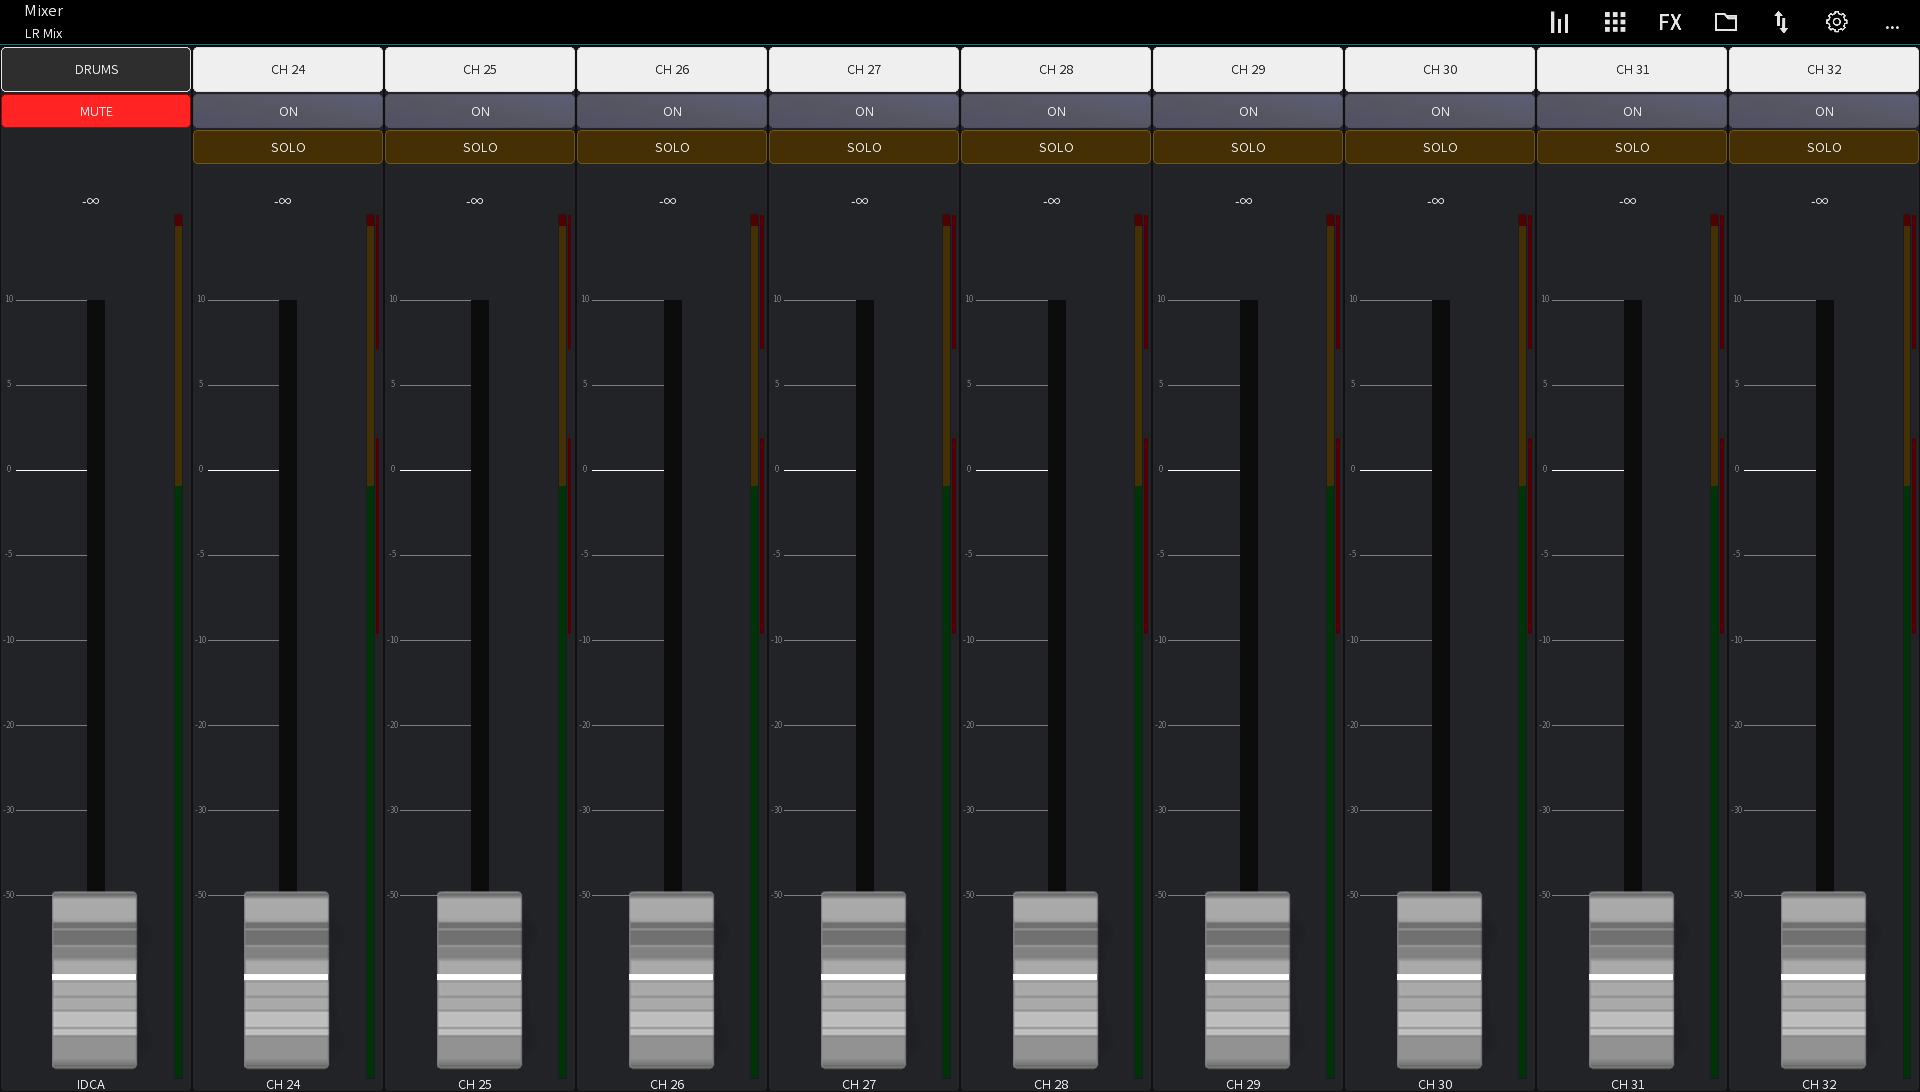
Task: Open the channel overview grid
Action: pyautogui.click(x=1614, y=21)
